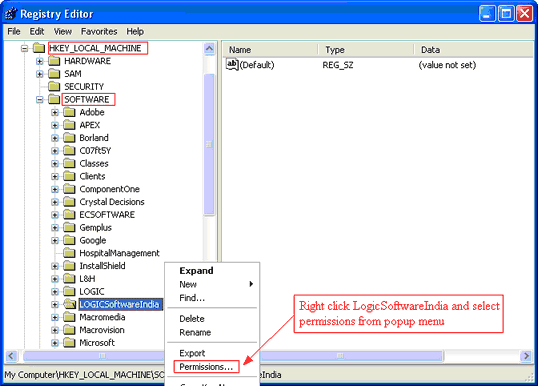Click the InstallShield folder icon

pyautogui.click(x=69, y=266)
